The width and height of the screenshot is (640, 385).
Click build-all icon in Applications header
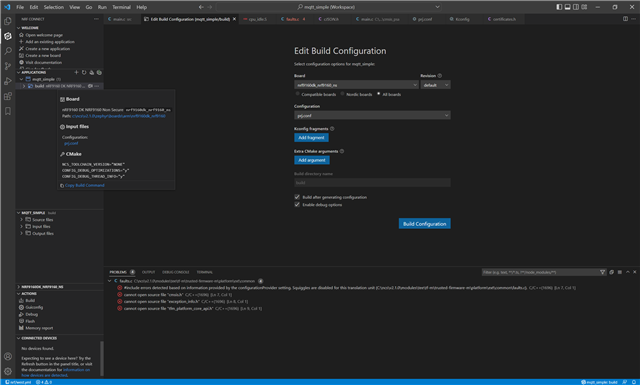coord(91,72)
